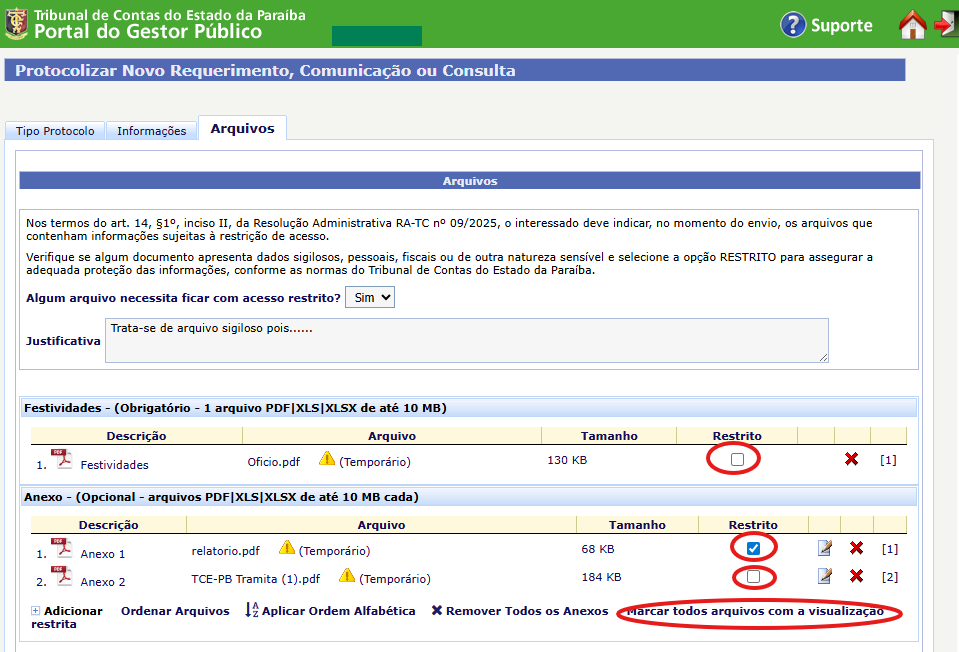
Task: Click the Suporte help question-mark icon
Action: point(793,25)
